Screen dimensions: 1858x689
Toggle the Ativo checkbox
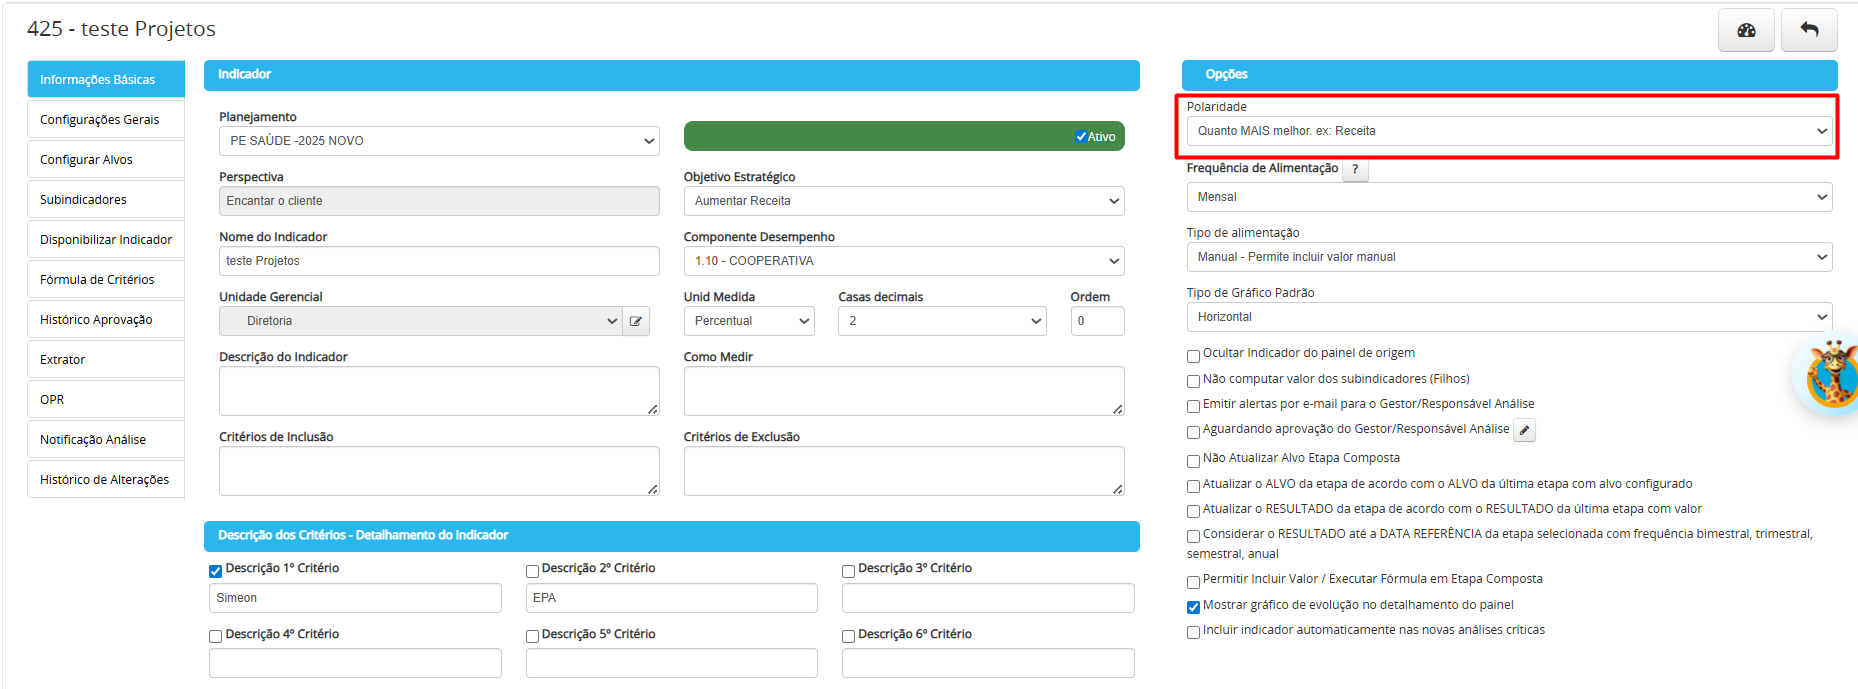pyautogui.click(x=1081, y=137)
